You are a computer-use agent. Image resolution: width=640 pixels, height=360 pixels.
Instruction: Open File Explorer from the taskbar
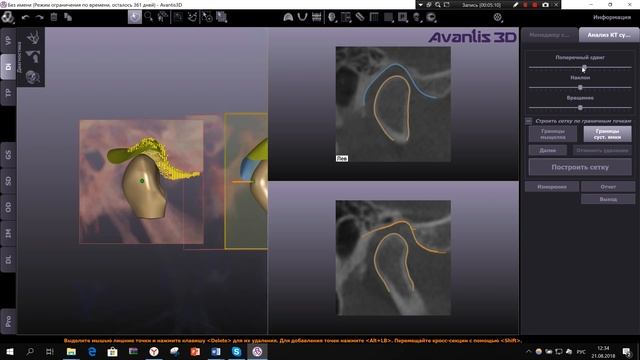tap(71, 351)
